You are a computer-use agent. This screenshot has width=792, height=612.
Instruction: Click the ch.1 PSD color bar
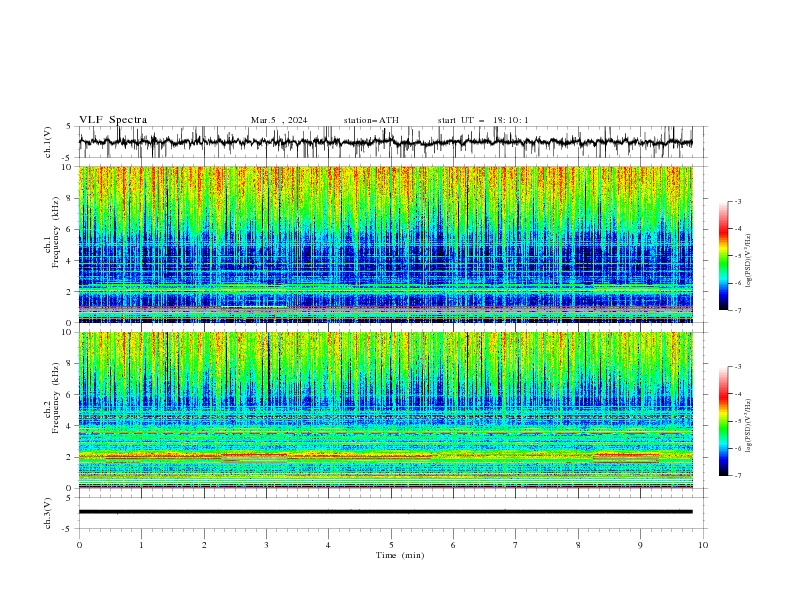coord(723,255)
